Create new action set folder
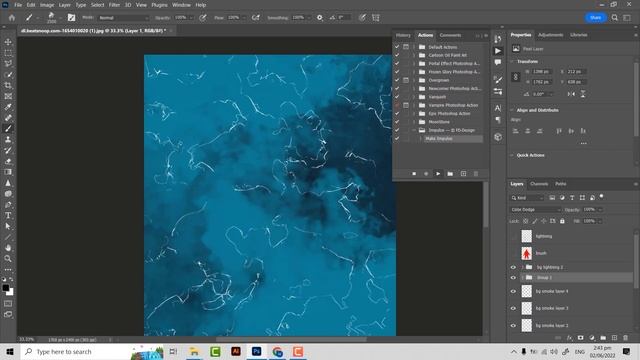640x360 pixels. click(x=450, y=174)
